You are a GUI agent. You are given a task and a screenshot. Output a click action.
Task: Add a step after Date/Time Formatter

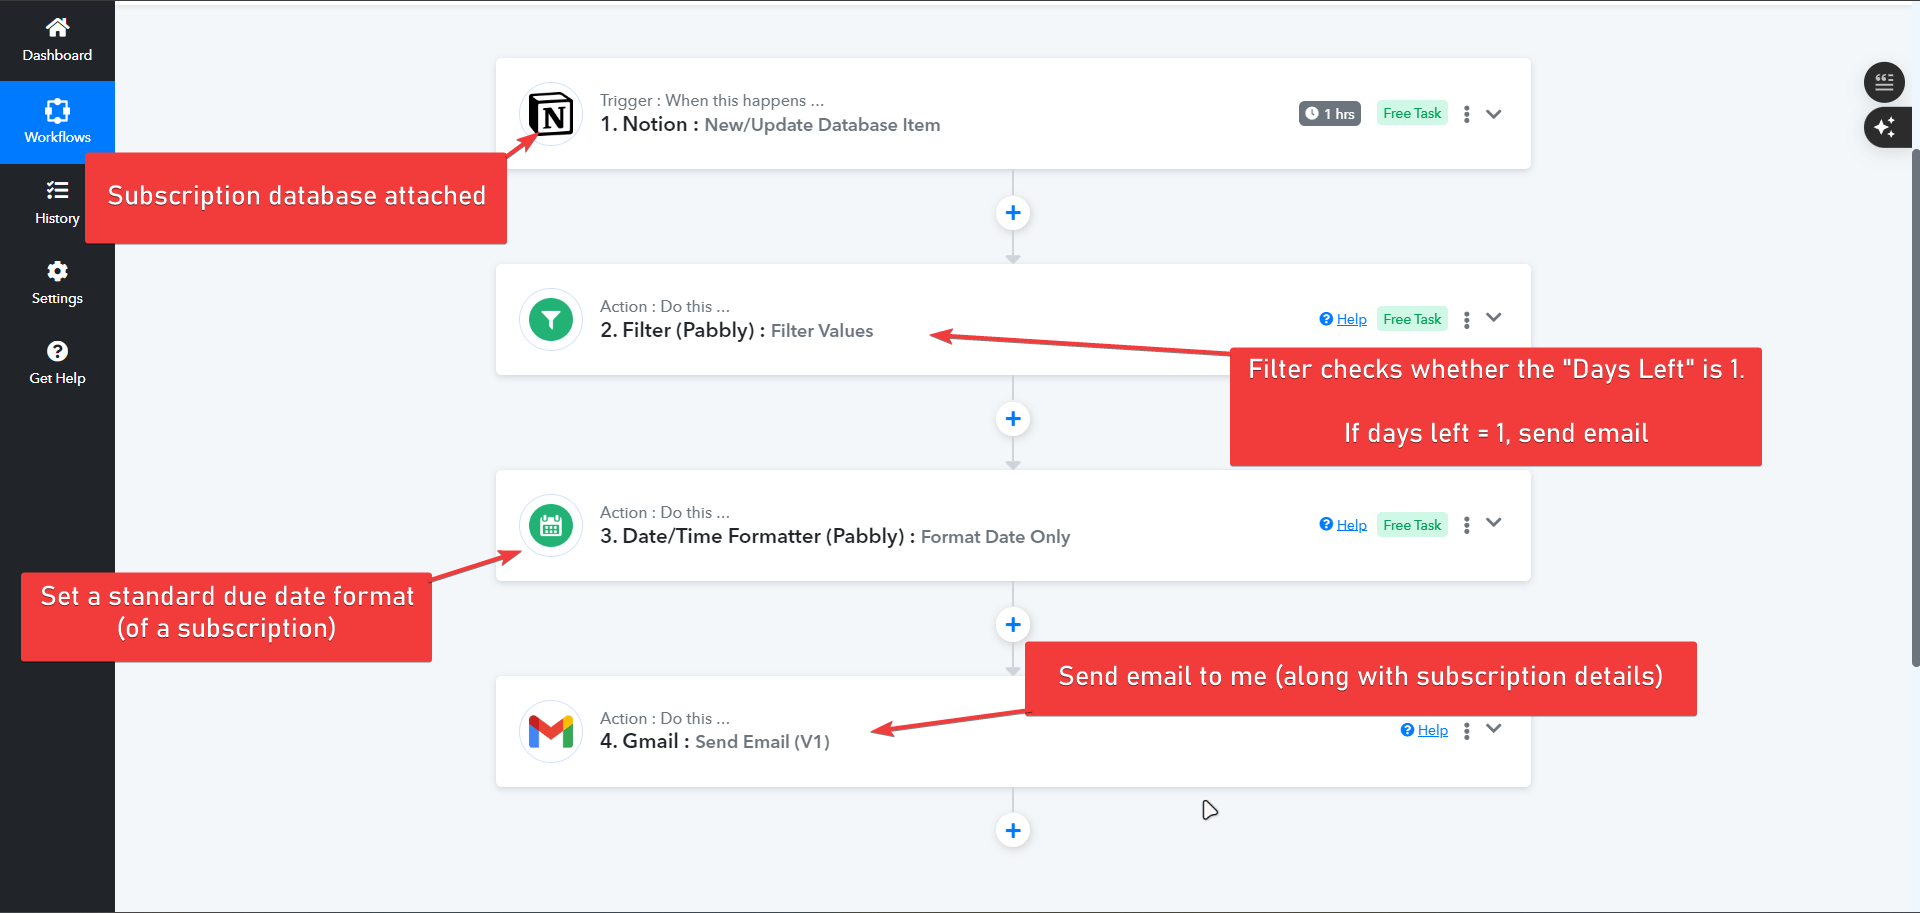1013,625
